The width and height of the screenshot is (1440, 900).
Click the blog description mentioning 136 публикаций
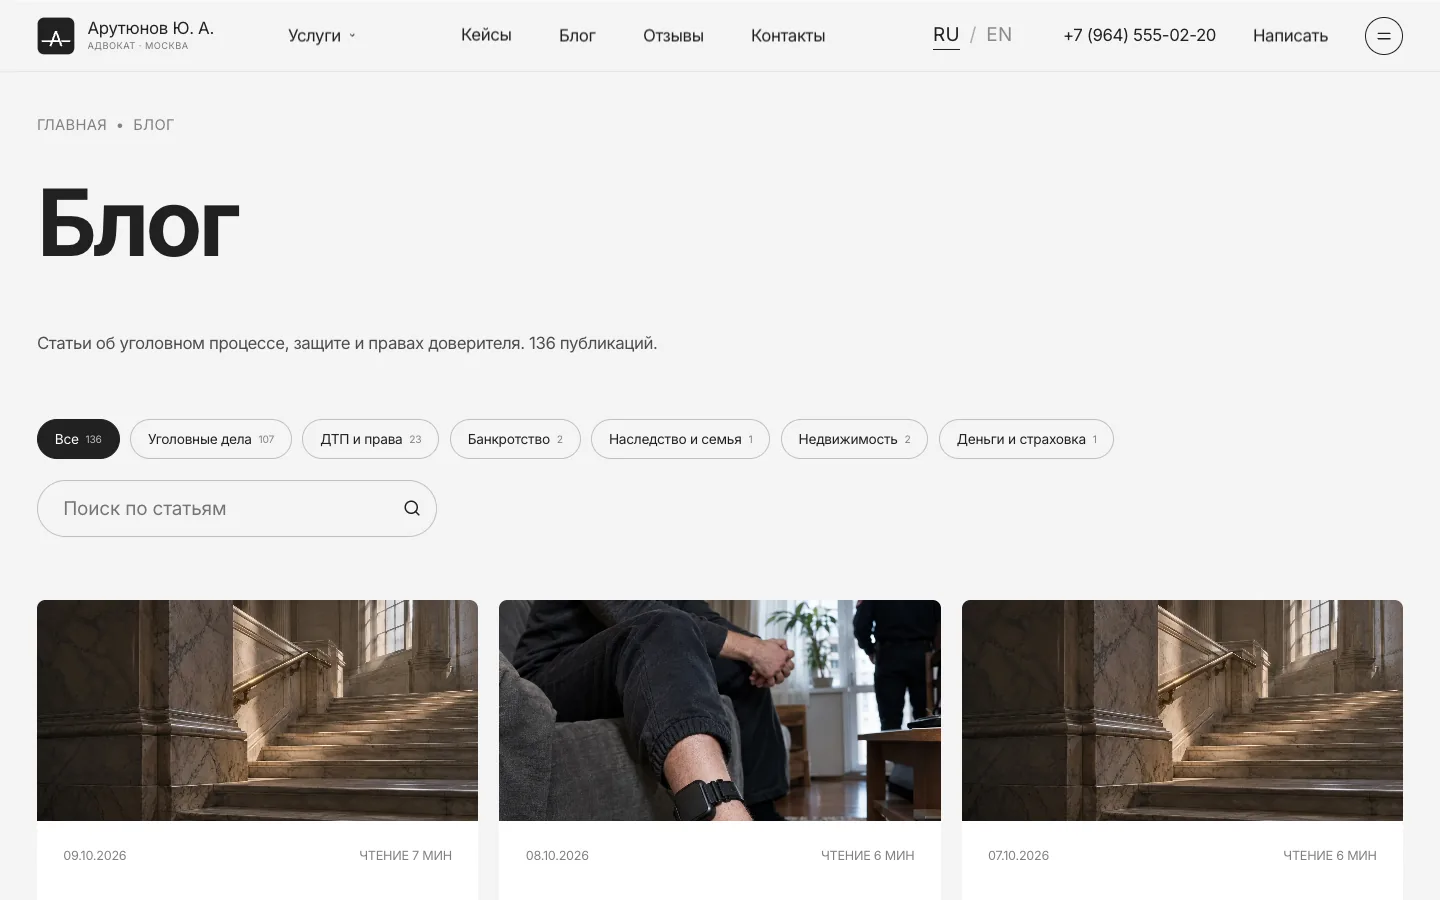[347, 343]
